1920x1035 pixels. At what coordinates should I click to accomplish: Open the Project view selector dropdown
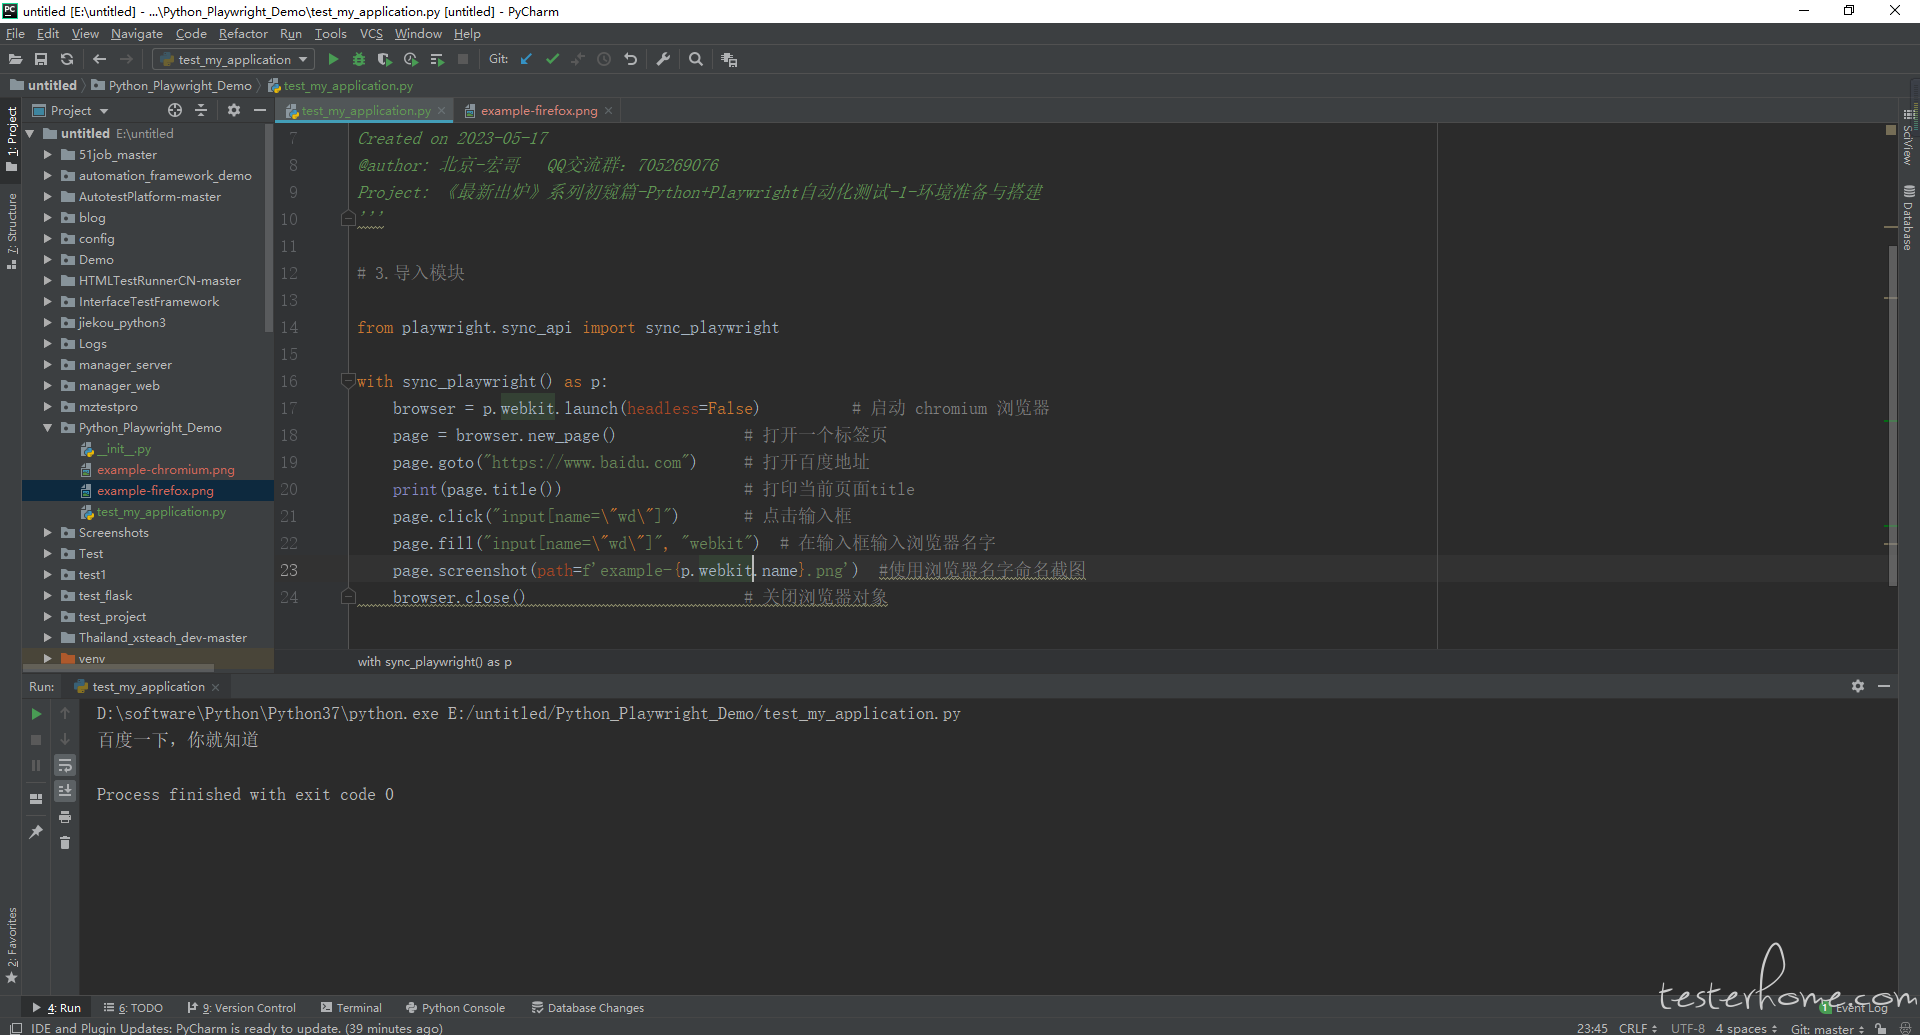pyautogui.click(x=70, y=110)
